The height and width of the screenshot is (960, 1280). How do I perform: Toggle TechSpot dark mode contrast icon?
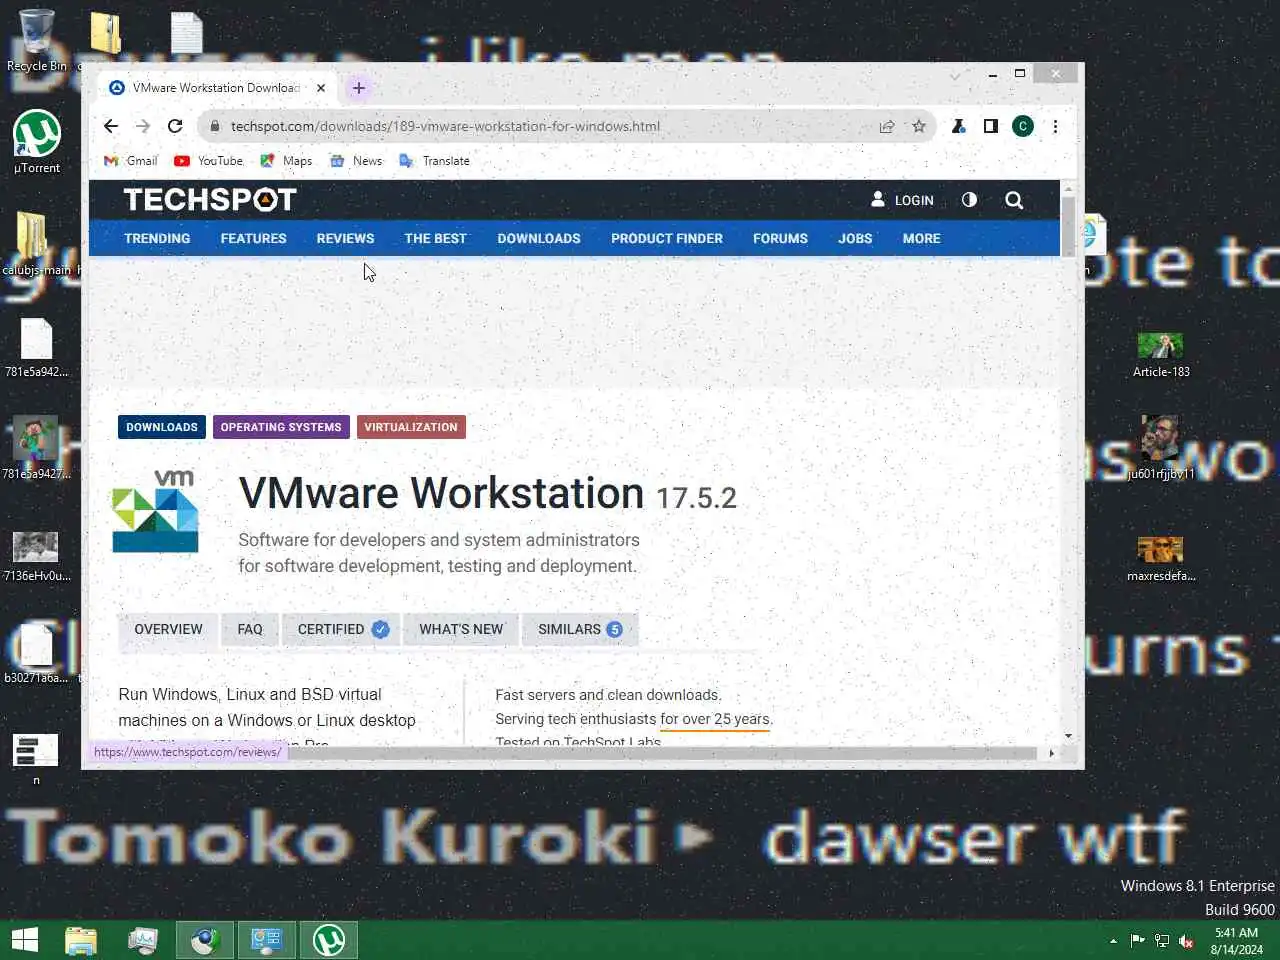(x=969, y=200)
